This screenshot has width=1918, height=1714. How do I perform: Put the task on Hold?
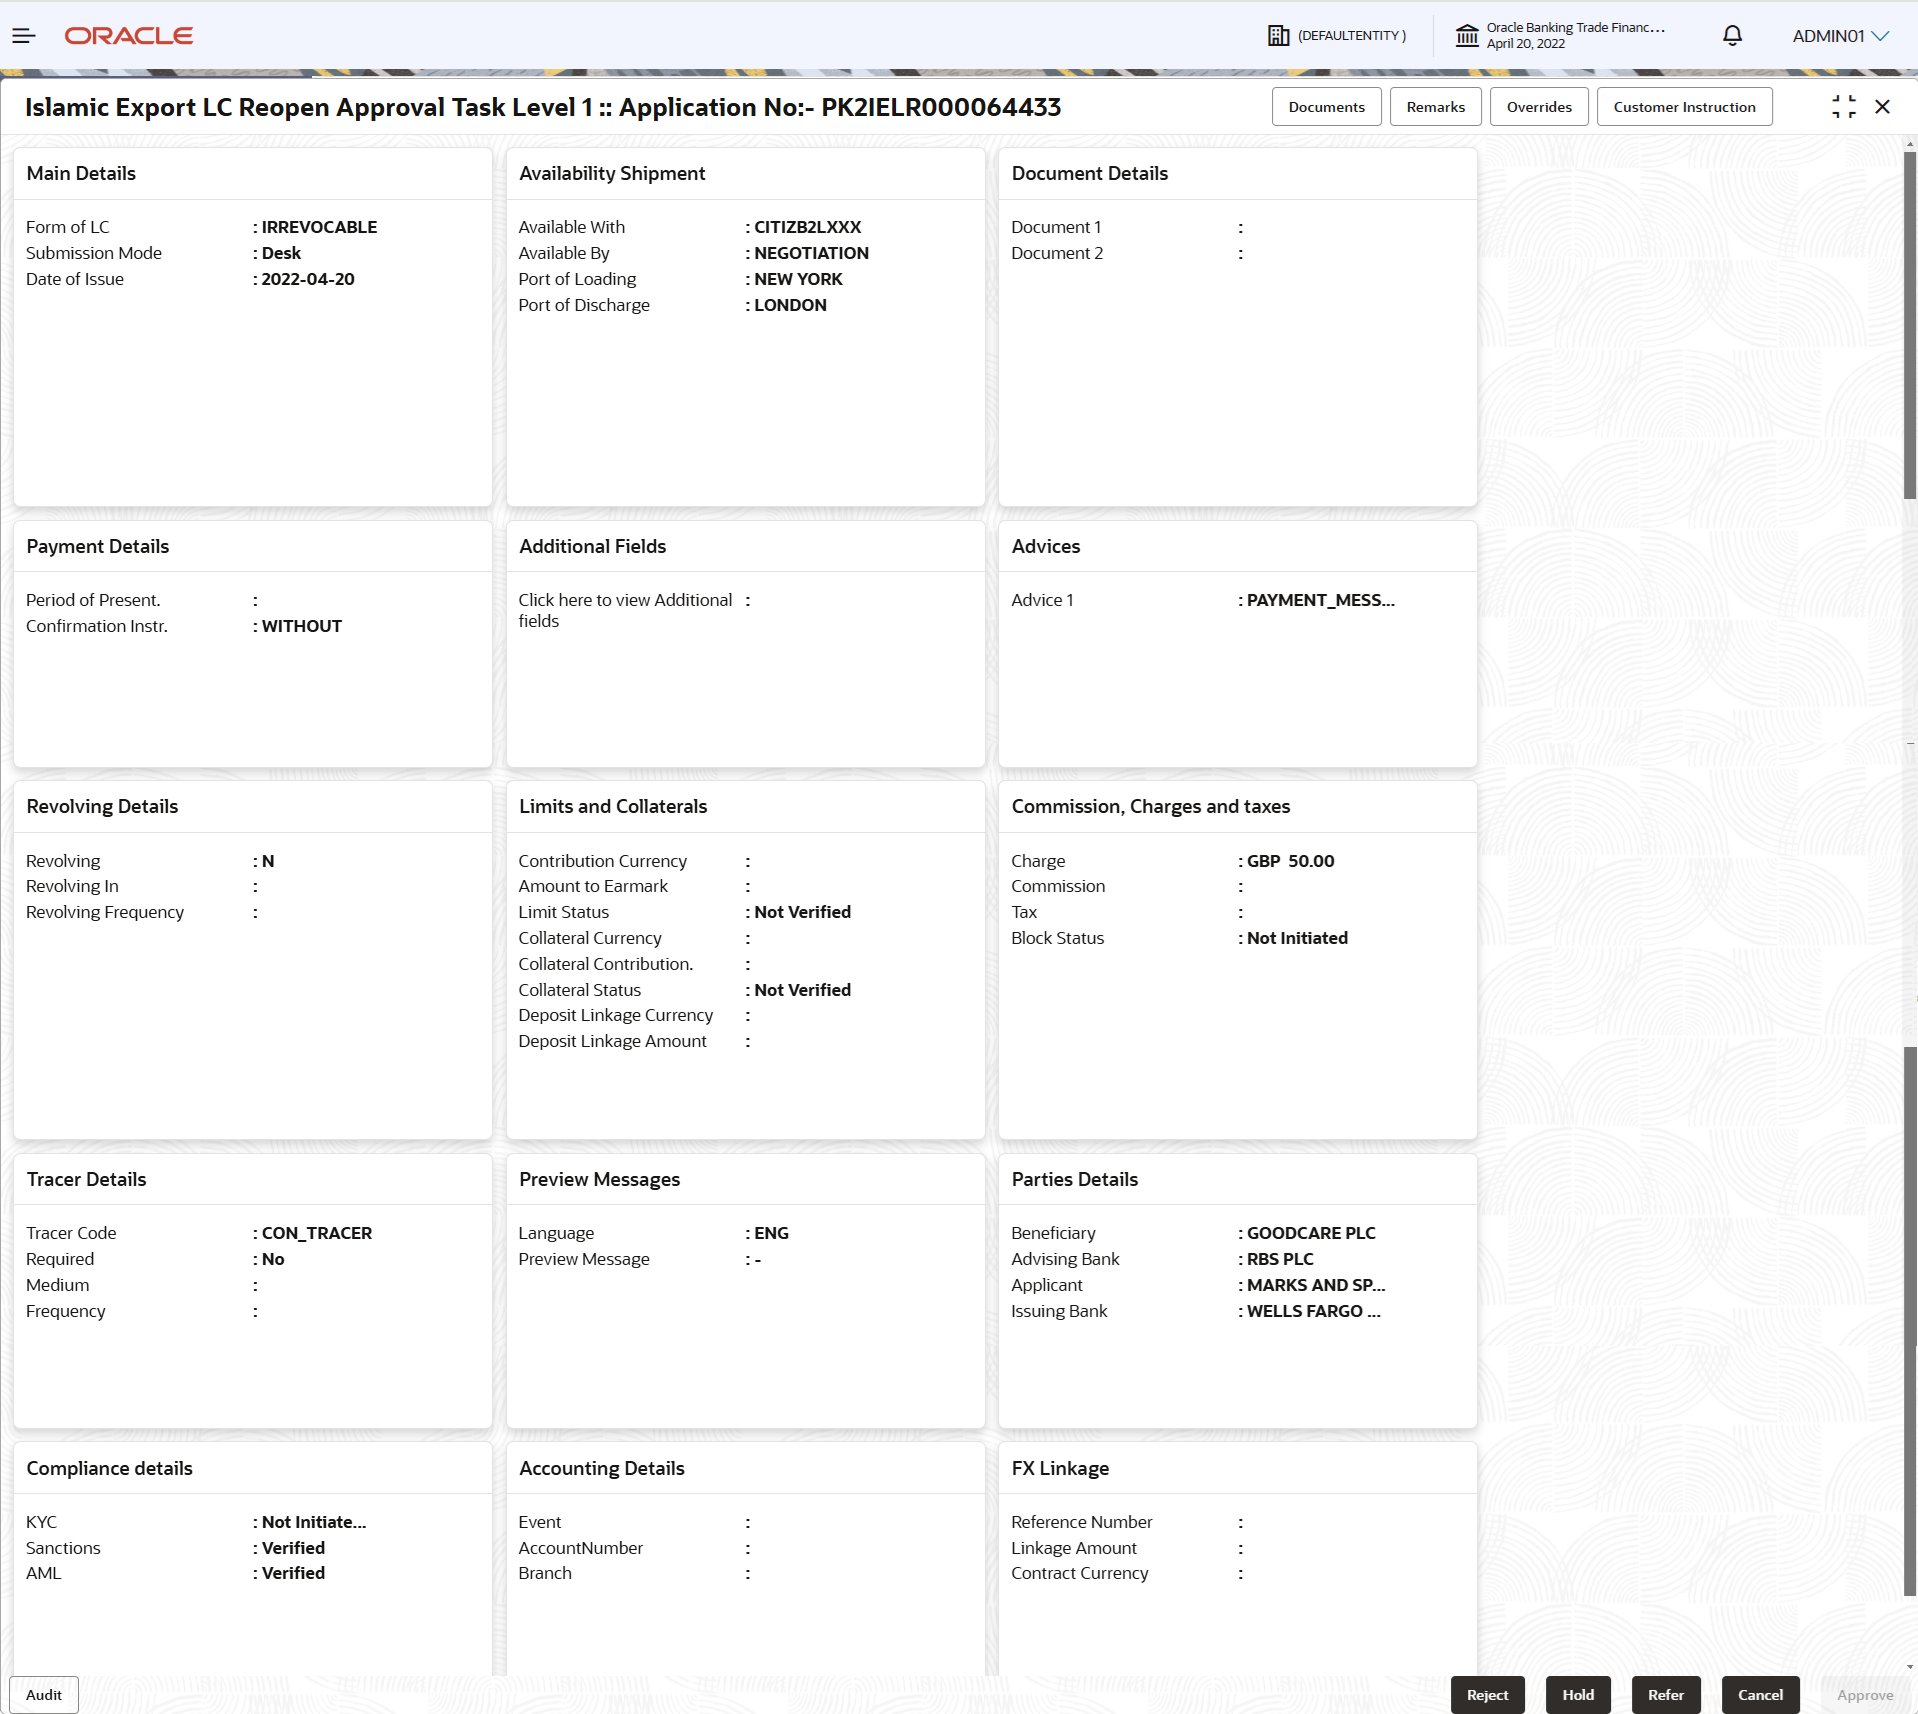[1576, 1694]
